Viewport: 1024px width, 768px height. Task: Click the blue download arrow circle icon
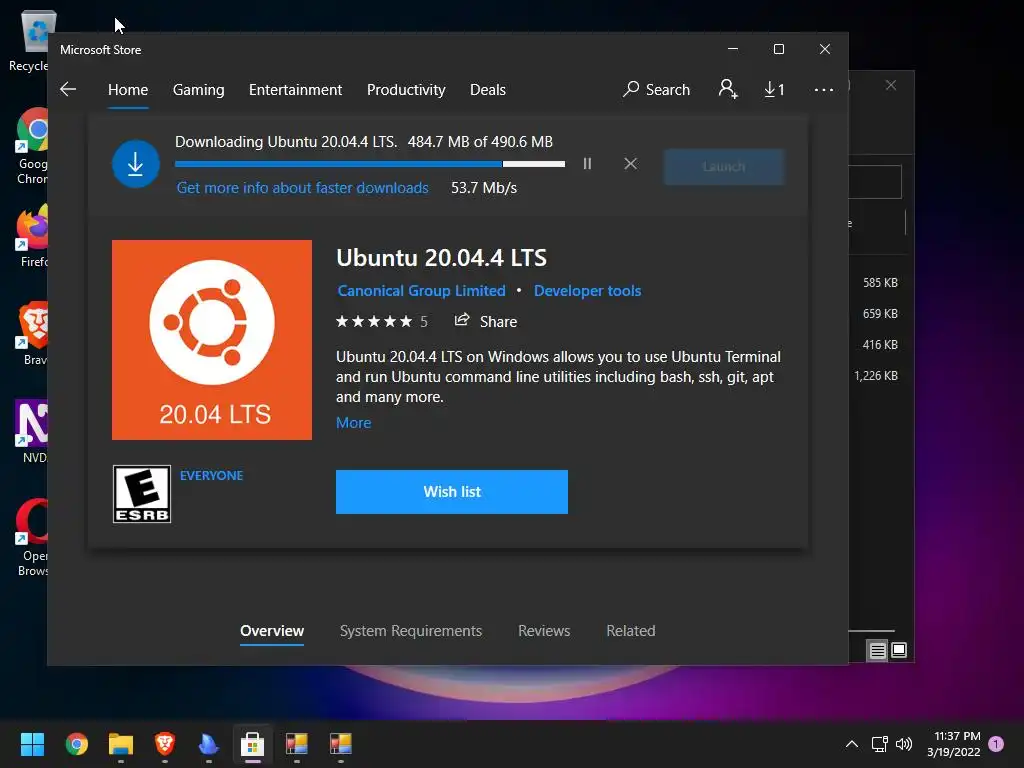click(136, 164)
